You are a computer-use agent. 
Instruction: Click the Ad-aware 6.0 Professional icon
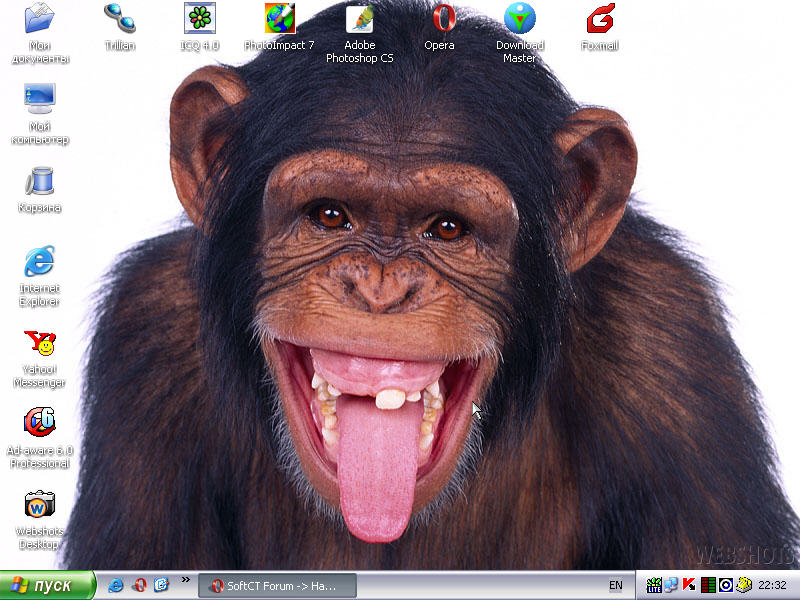[39, 424]
